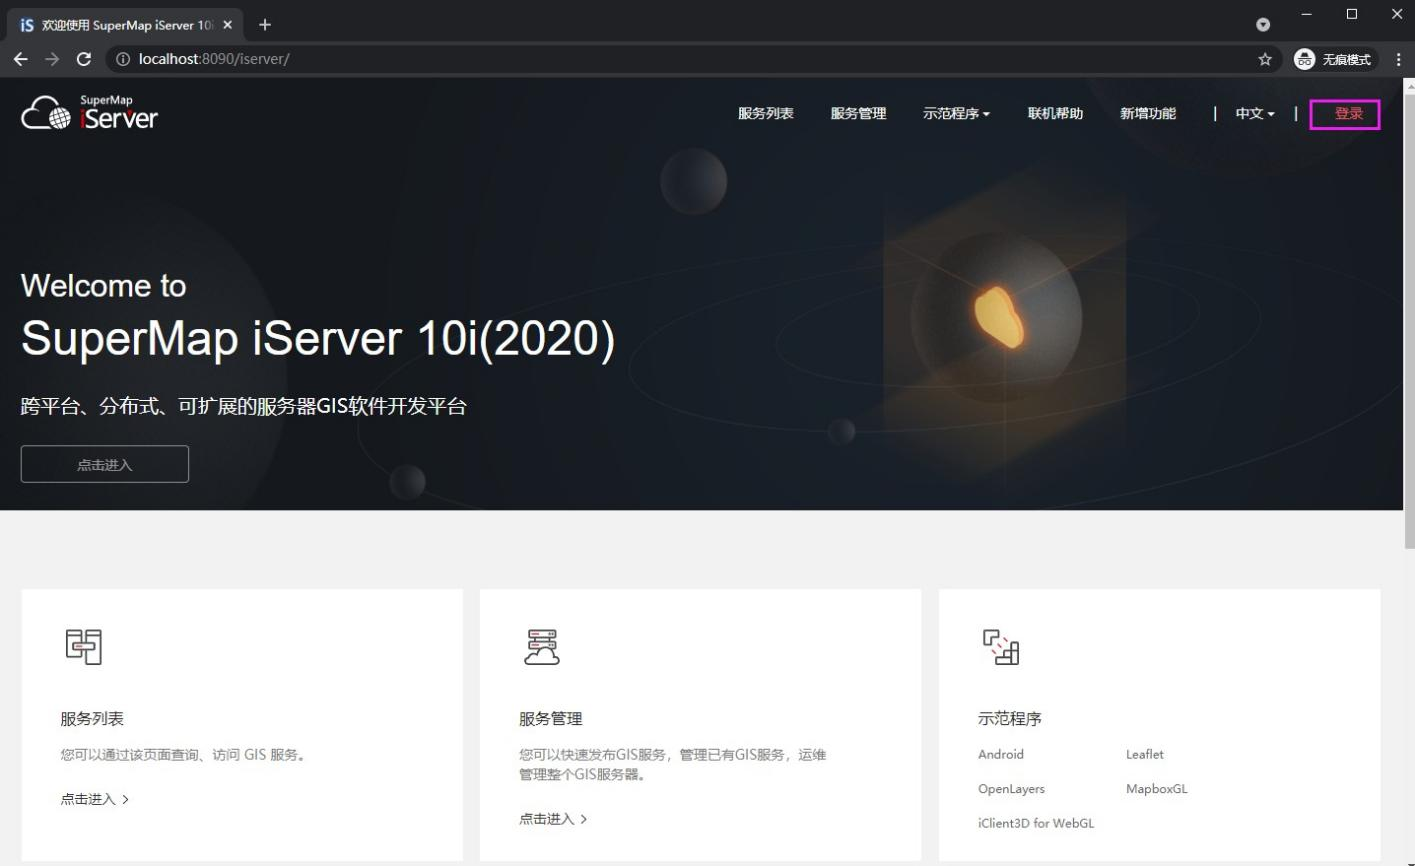The width and height of the screenshot is (1415, 866).
Task: Click the incognito 无痕模式 indicator
Action: [1335, 59]
